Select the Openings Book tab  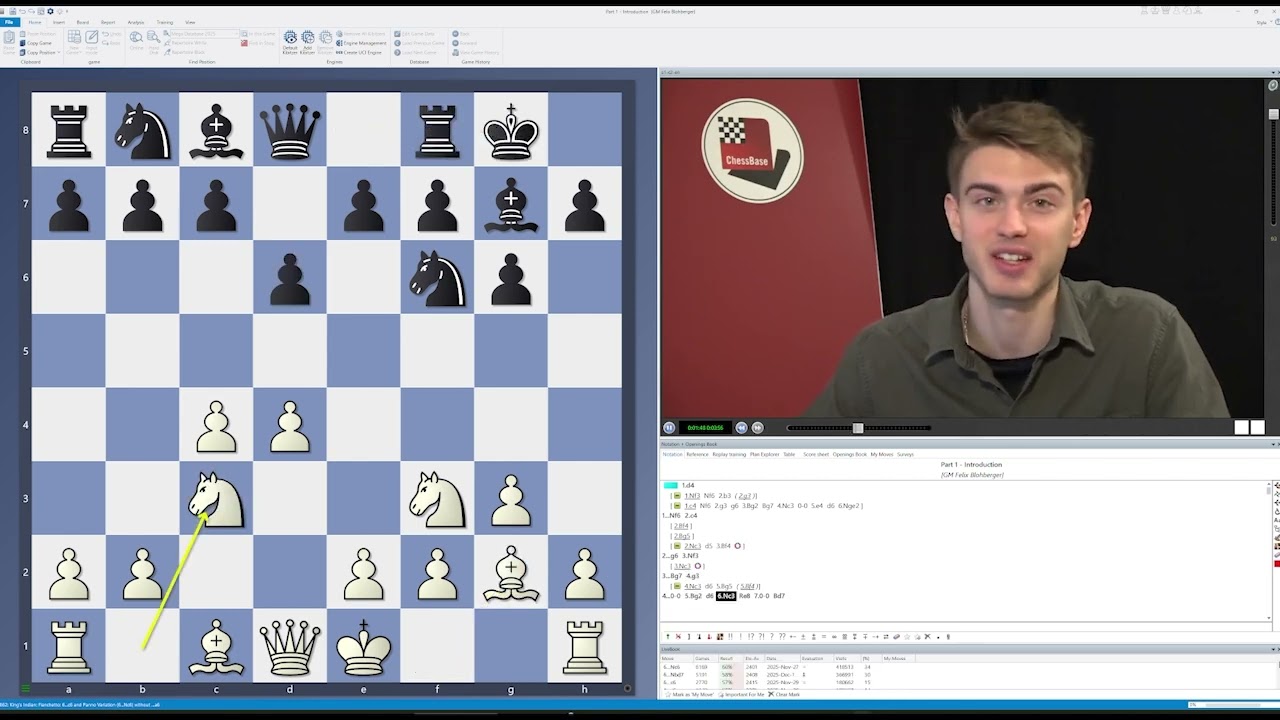(x=850, y=454)
